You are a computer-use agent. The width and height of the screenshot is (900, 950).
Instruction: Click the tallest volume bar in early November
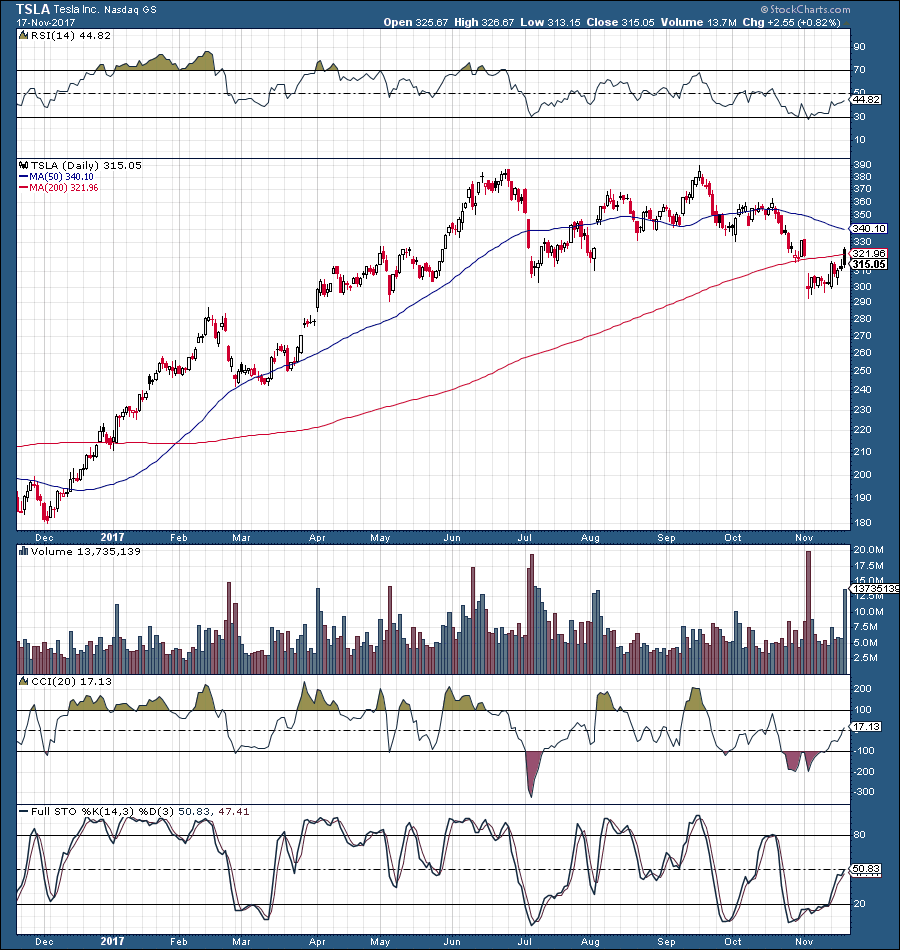808,613
